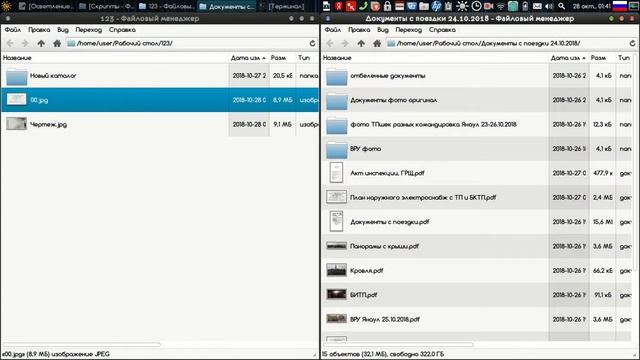Switch to the 123 - Файловый taskbar button
This screenshot has width=640, height=360.
[167, 6]
